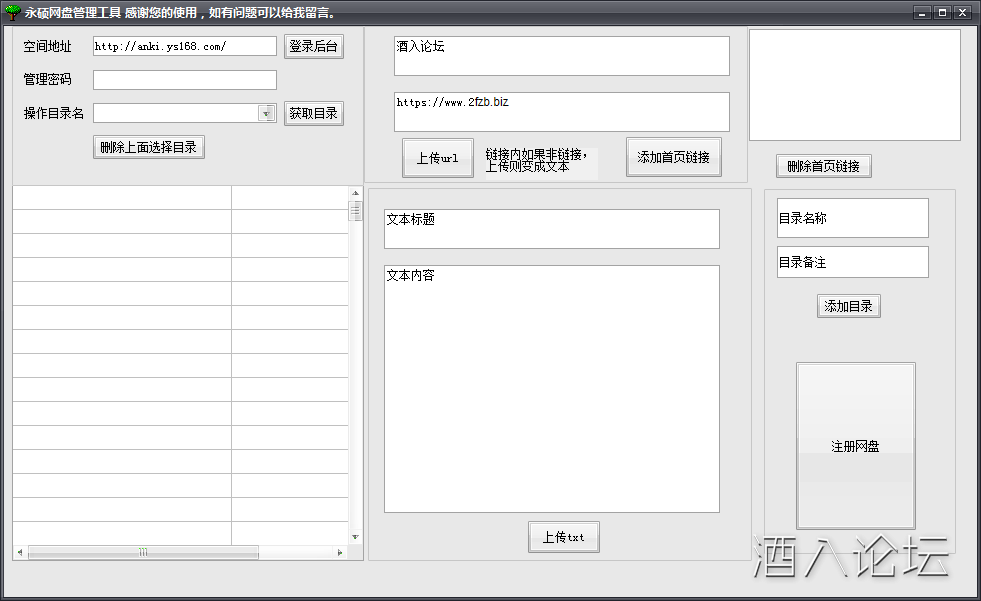Click the link URL field with 2fzb.biz
981x601 pixels.
[561, 111]
